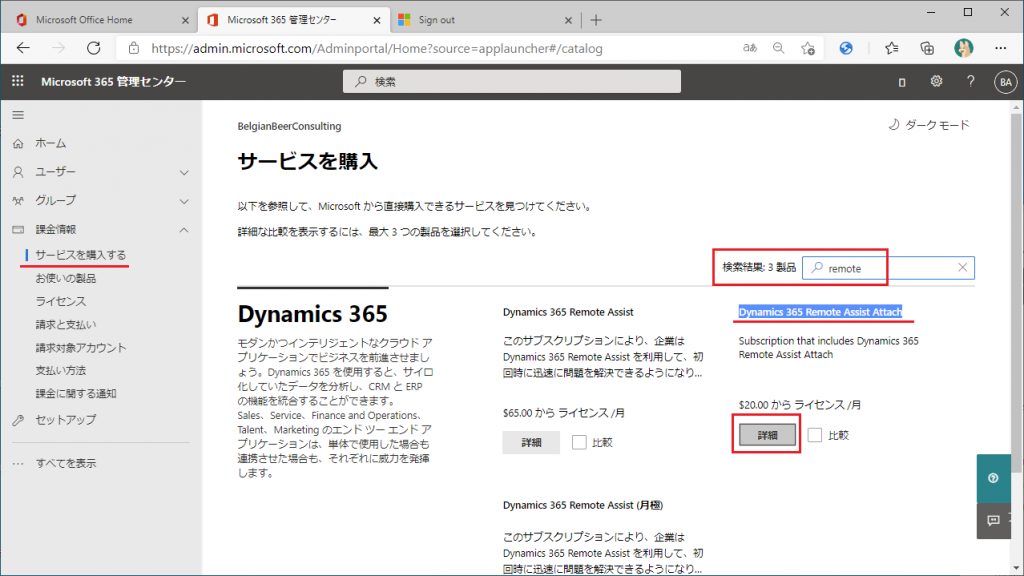Open the browser Favorites list icon

click(891, 48)
